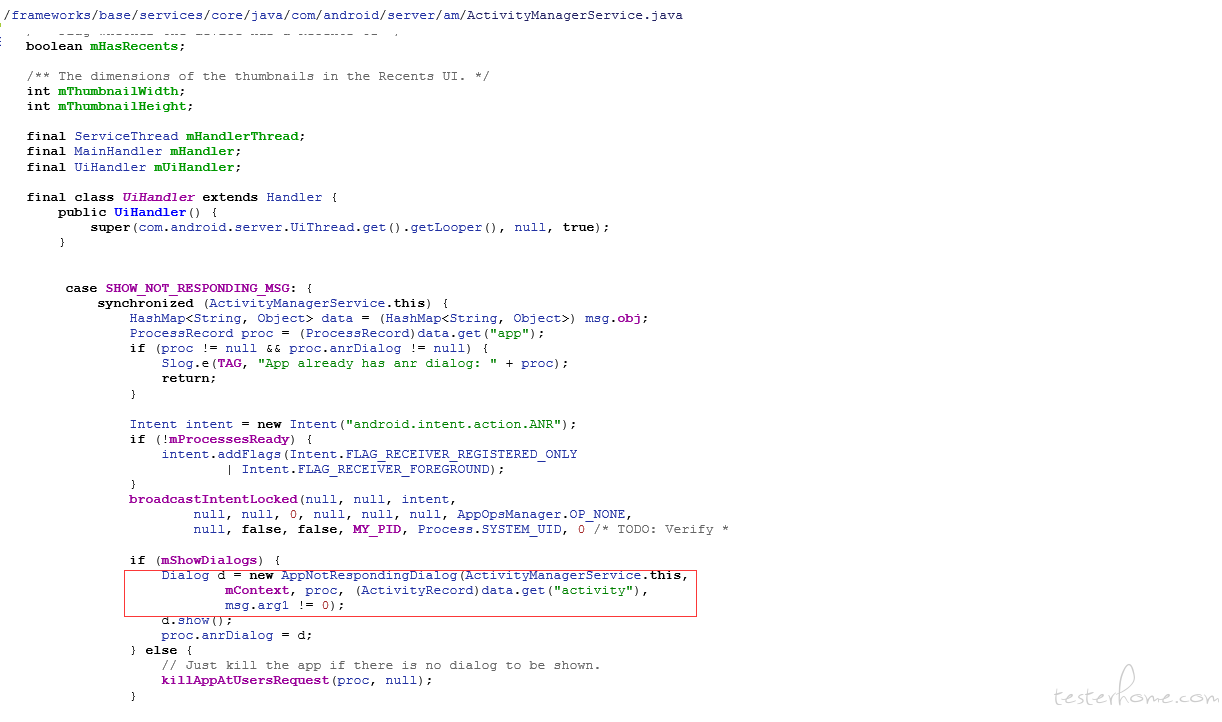The image size is (1222, 722).
Task: Select the TAG constant in Slog.e
Action: click(x=230, y=363)
